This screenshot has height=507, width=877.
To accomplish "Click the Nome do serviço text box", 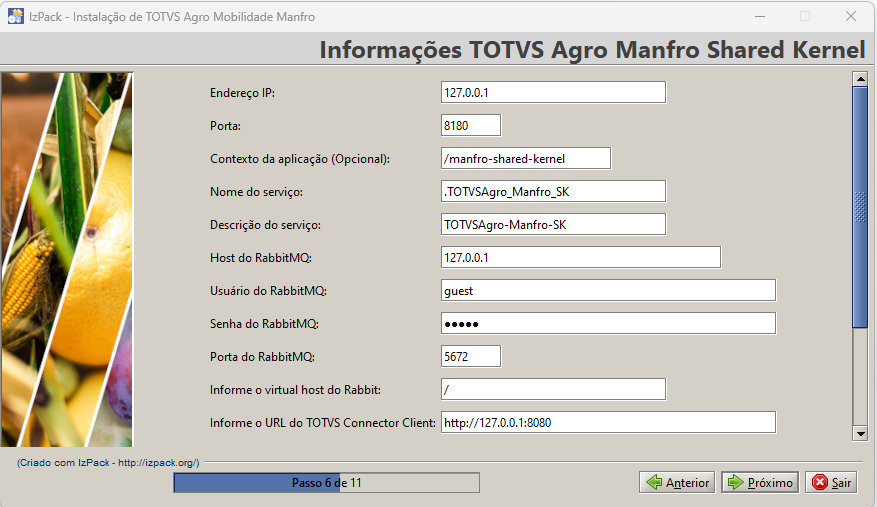I will click(553, 191).
